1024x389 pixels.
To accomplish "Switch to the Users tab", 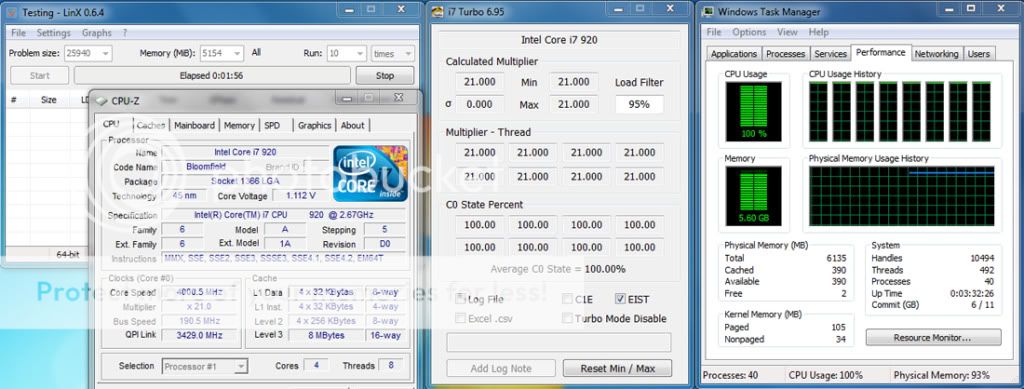I will tap(979, 54).
